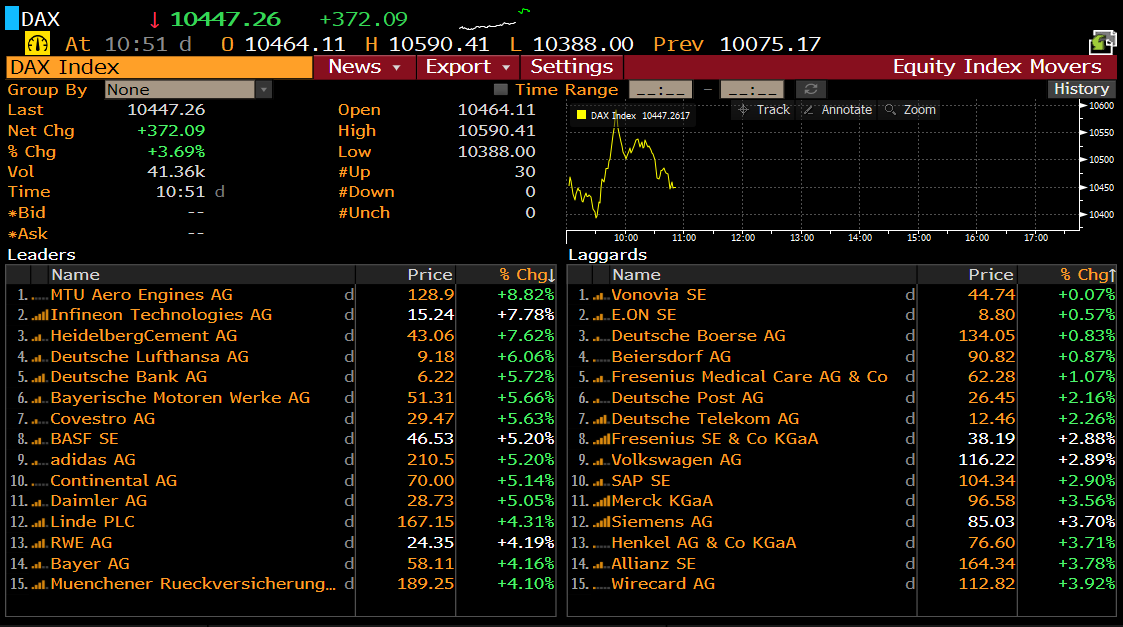Click volume bars icon for Merck KGaA
Screen dimensions: 1123x627
pos(602,501)
